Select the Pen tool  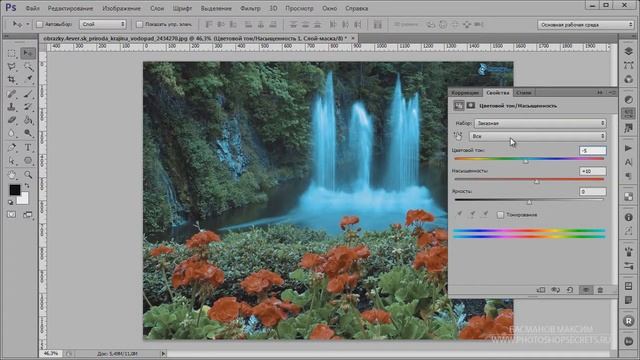click(x=12, y=147)
